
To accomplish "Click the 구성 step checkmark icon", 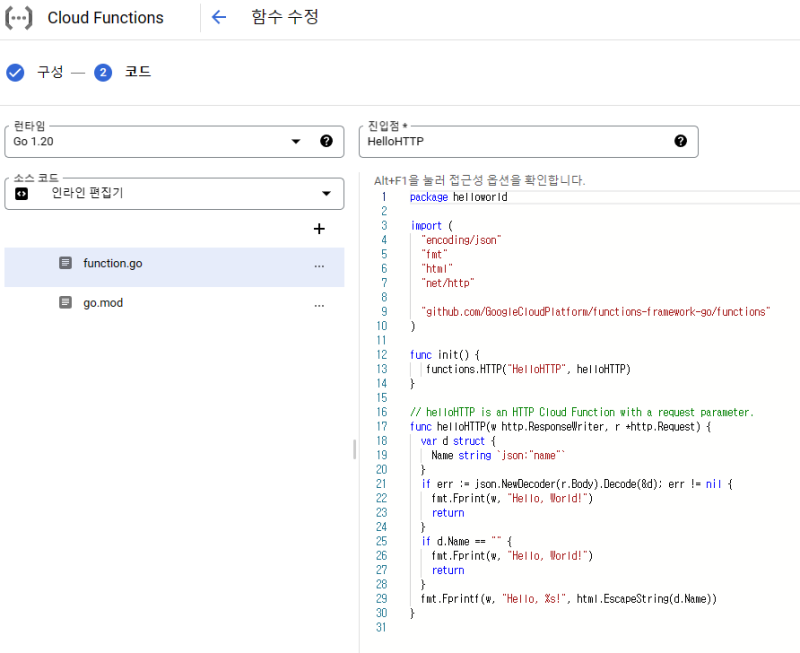I will pos(15,72).
